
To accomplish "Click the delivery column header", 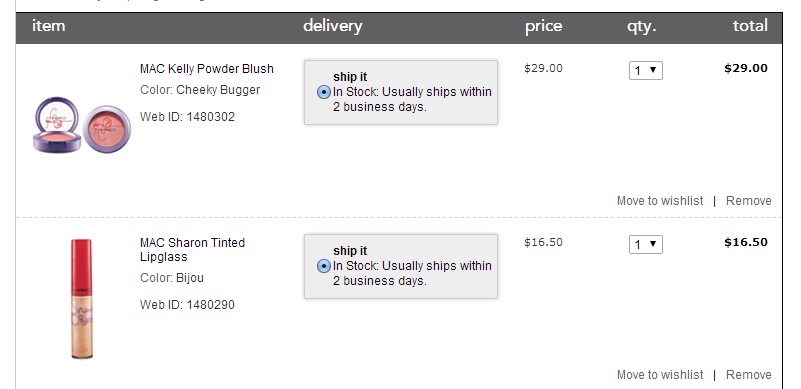I will click(333, 26).
